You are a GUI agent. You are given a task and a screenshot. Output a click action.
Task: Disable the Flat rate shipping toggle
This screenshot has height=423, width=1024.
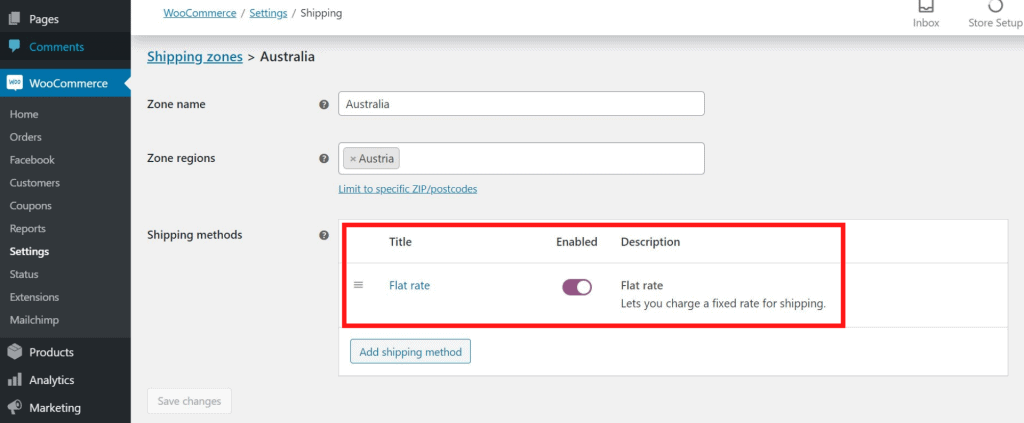click(x=577, y=287)
